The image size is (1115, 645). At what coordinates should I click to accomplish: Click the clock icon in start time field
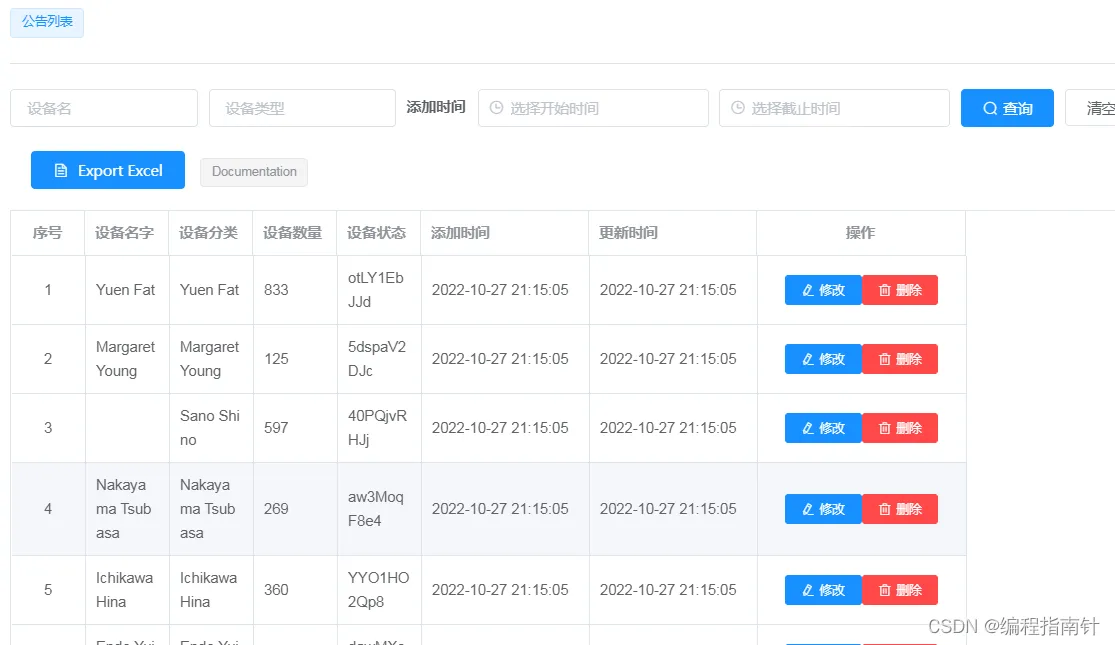click(496, 107)
